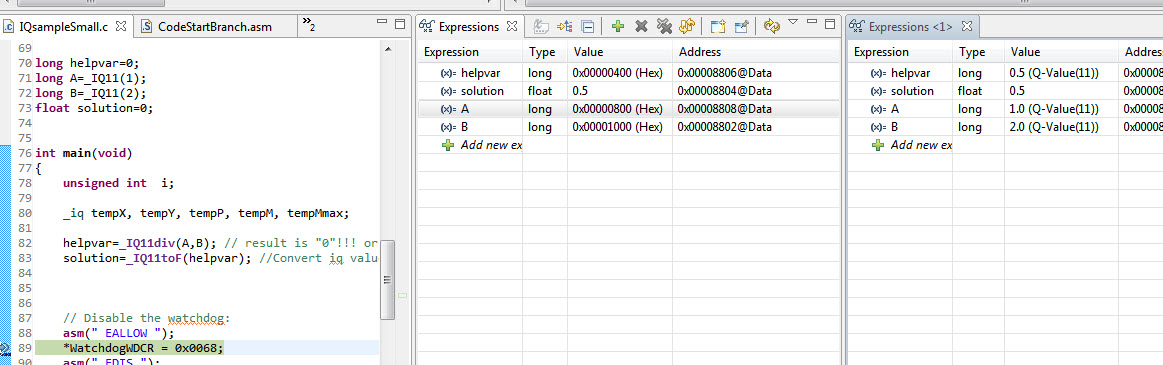1163x365 pixels.
Task: Select the first Expressions view tab
Action: [468, 27]
